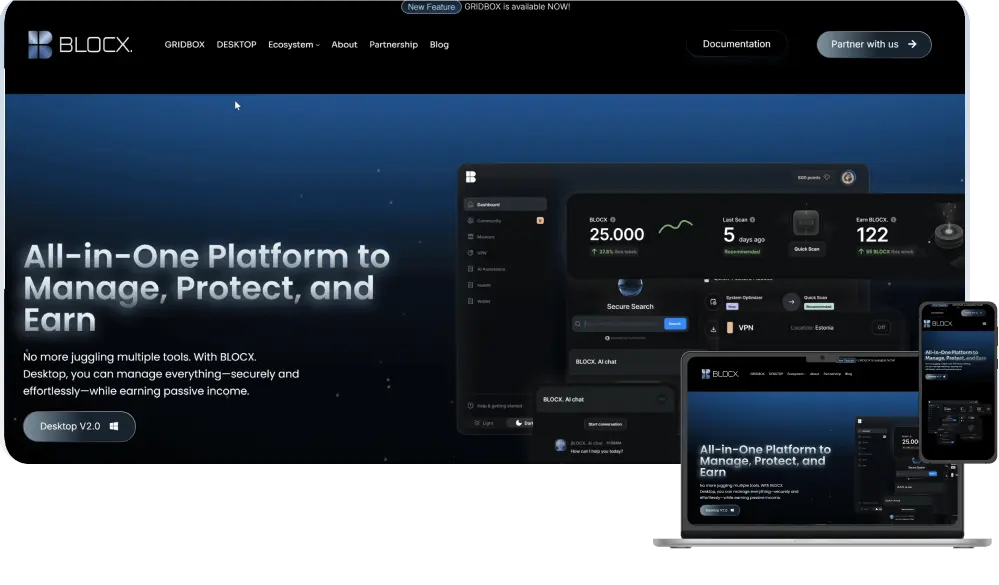This screenshot has height=585, width=999.
Task: Click 'GRIDBOX is available NOW!' announcement text
Action: tap(517, 7)
